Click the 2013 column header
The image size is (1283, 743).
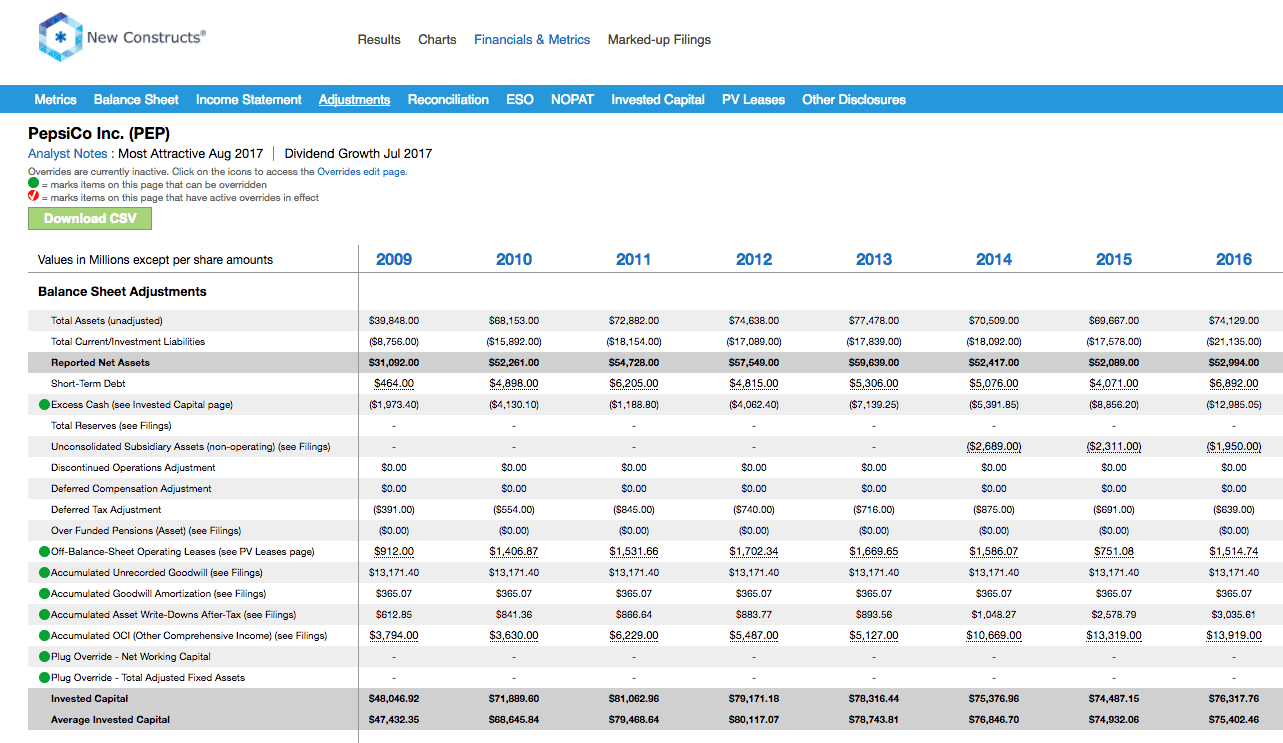click(874, 260)
